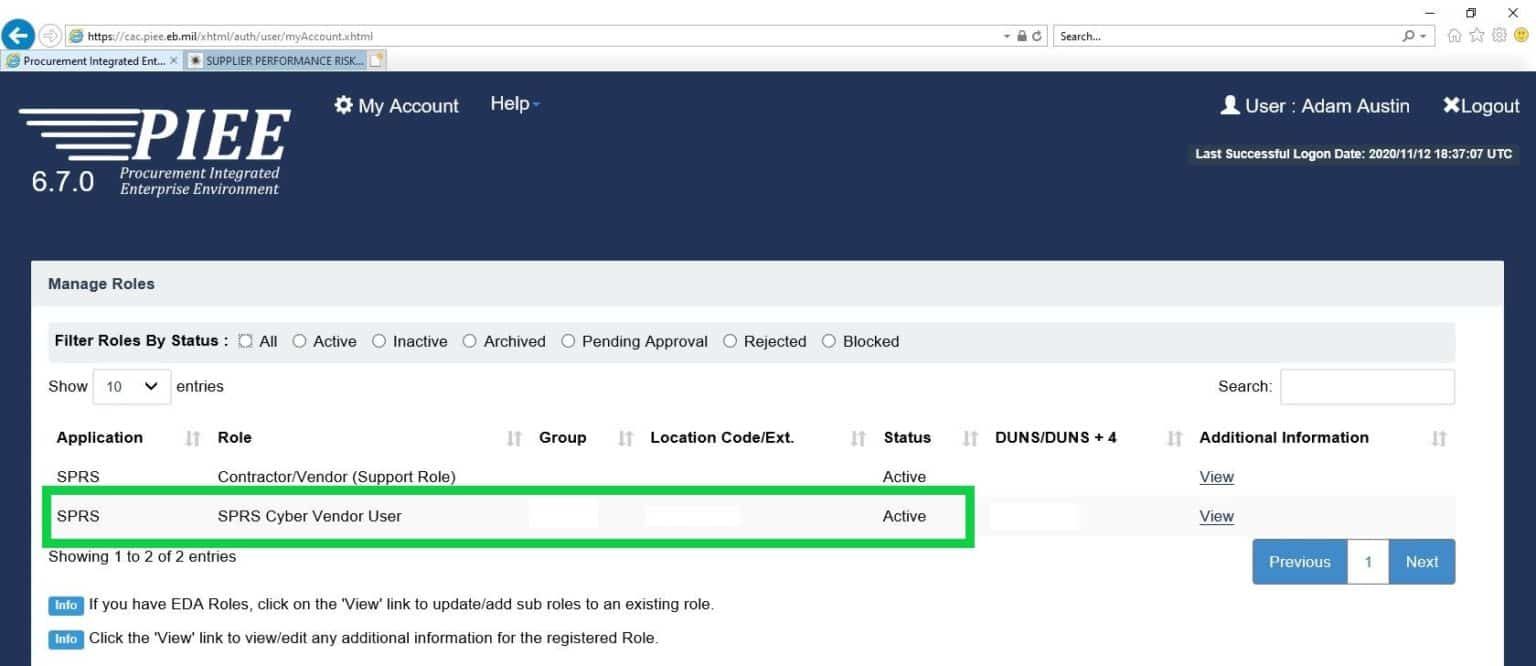The image size is (1536, 666).
Task: Click the table Search input field
Action: (1367, 387)
